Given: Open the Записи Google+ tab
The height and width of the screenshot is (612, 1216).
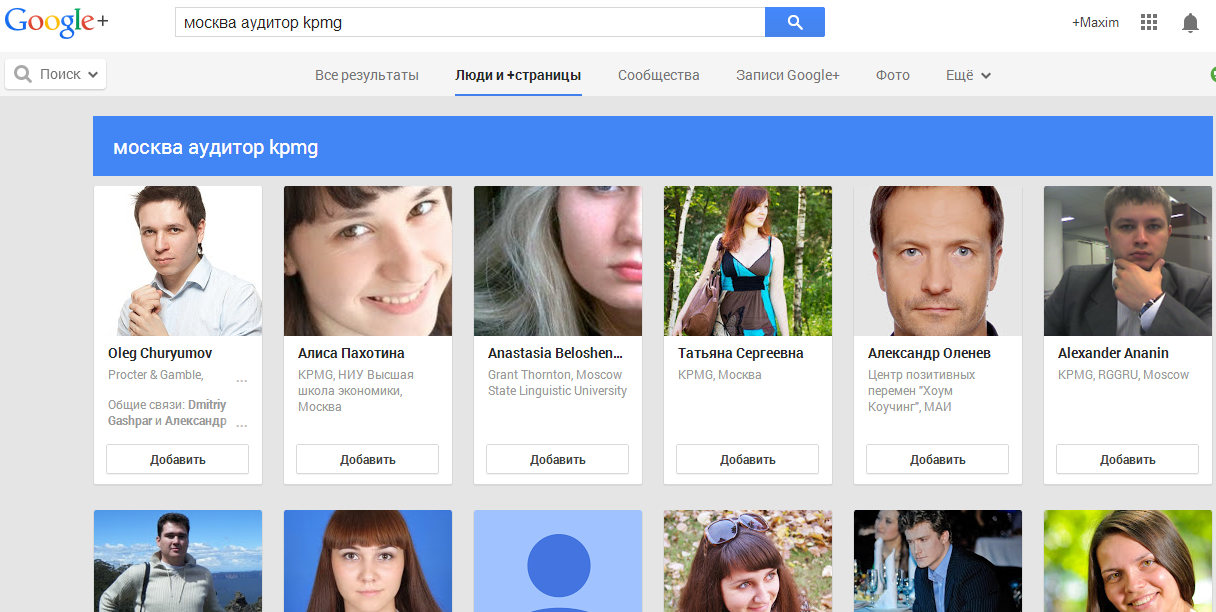Looking at the screenshot, I should (788, 75).
